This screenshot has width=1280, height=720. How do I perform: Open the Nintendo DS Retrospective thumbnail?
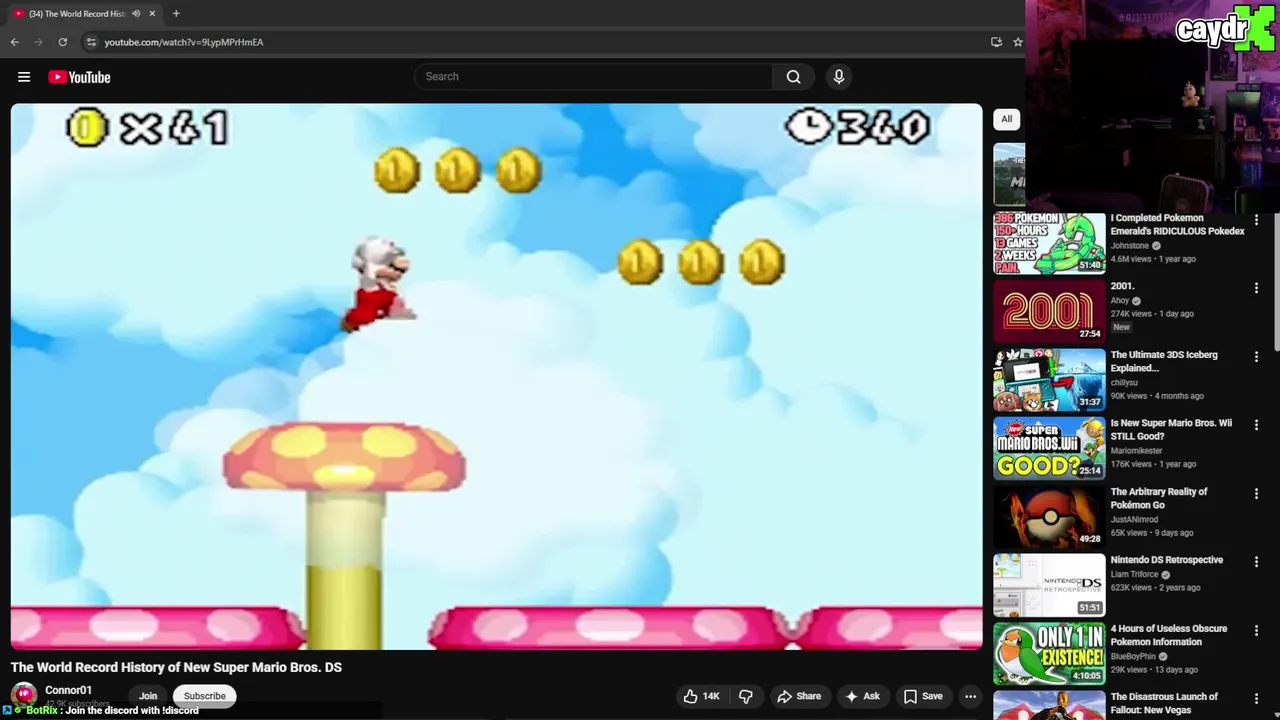point(1049,585)
